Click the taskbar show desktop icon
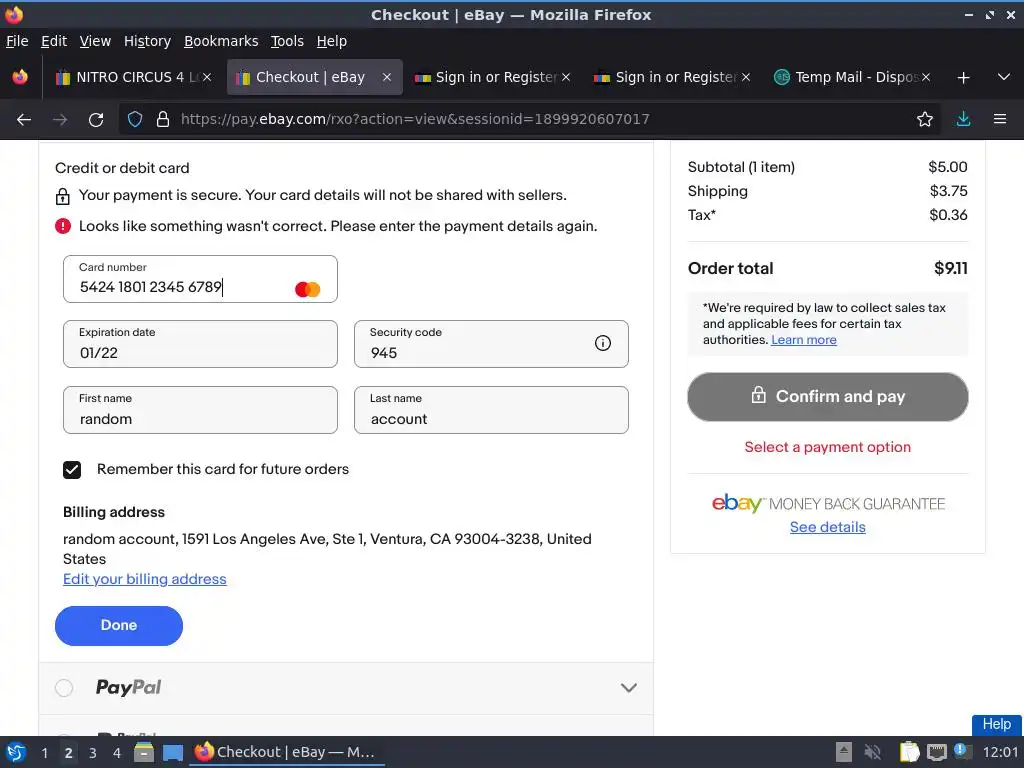 click(x=173, y=752)
